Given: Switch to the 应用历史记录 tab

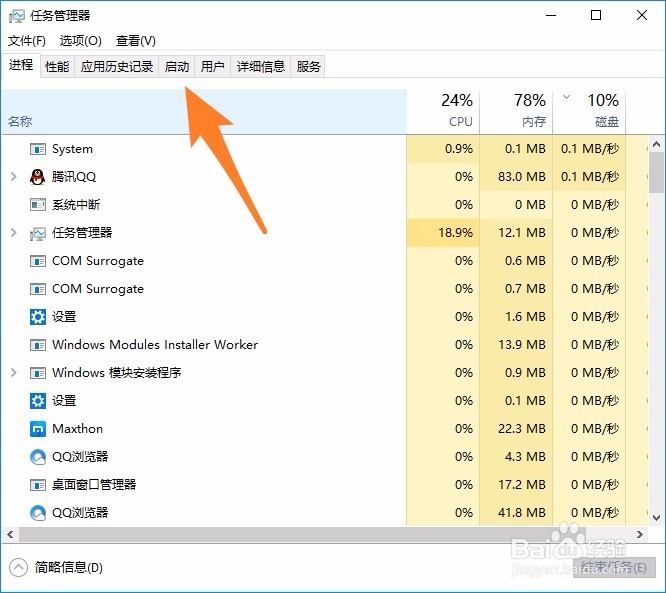Looking at the screenshot, I should point(117,66).
